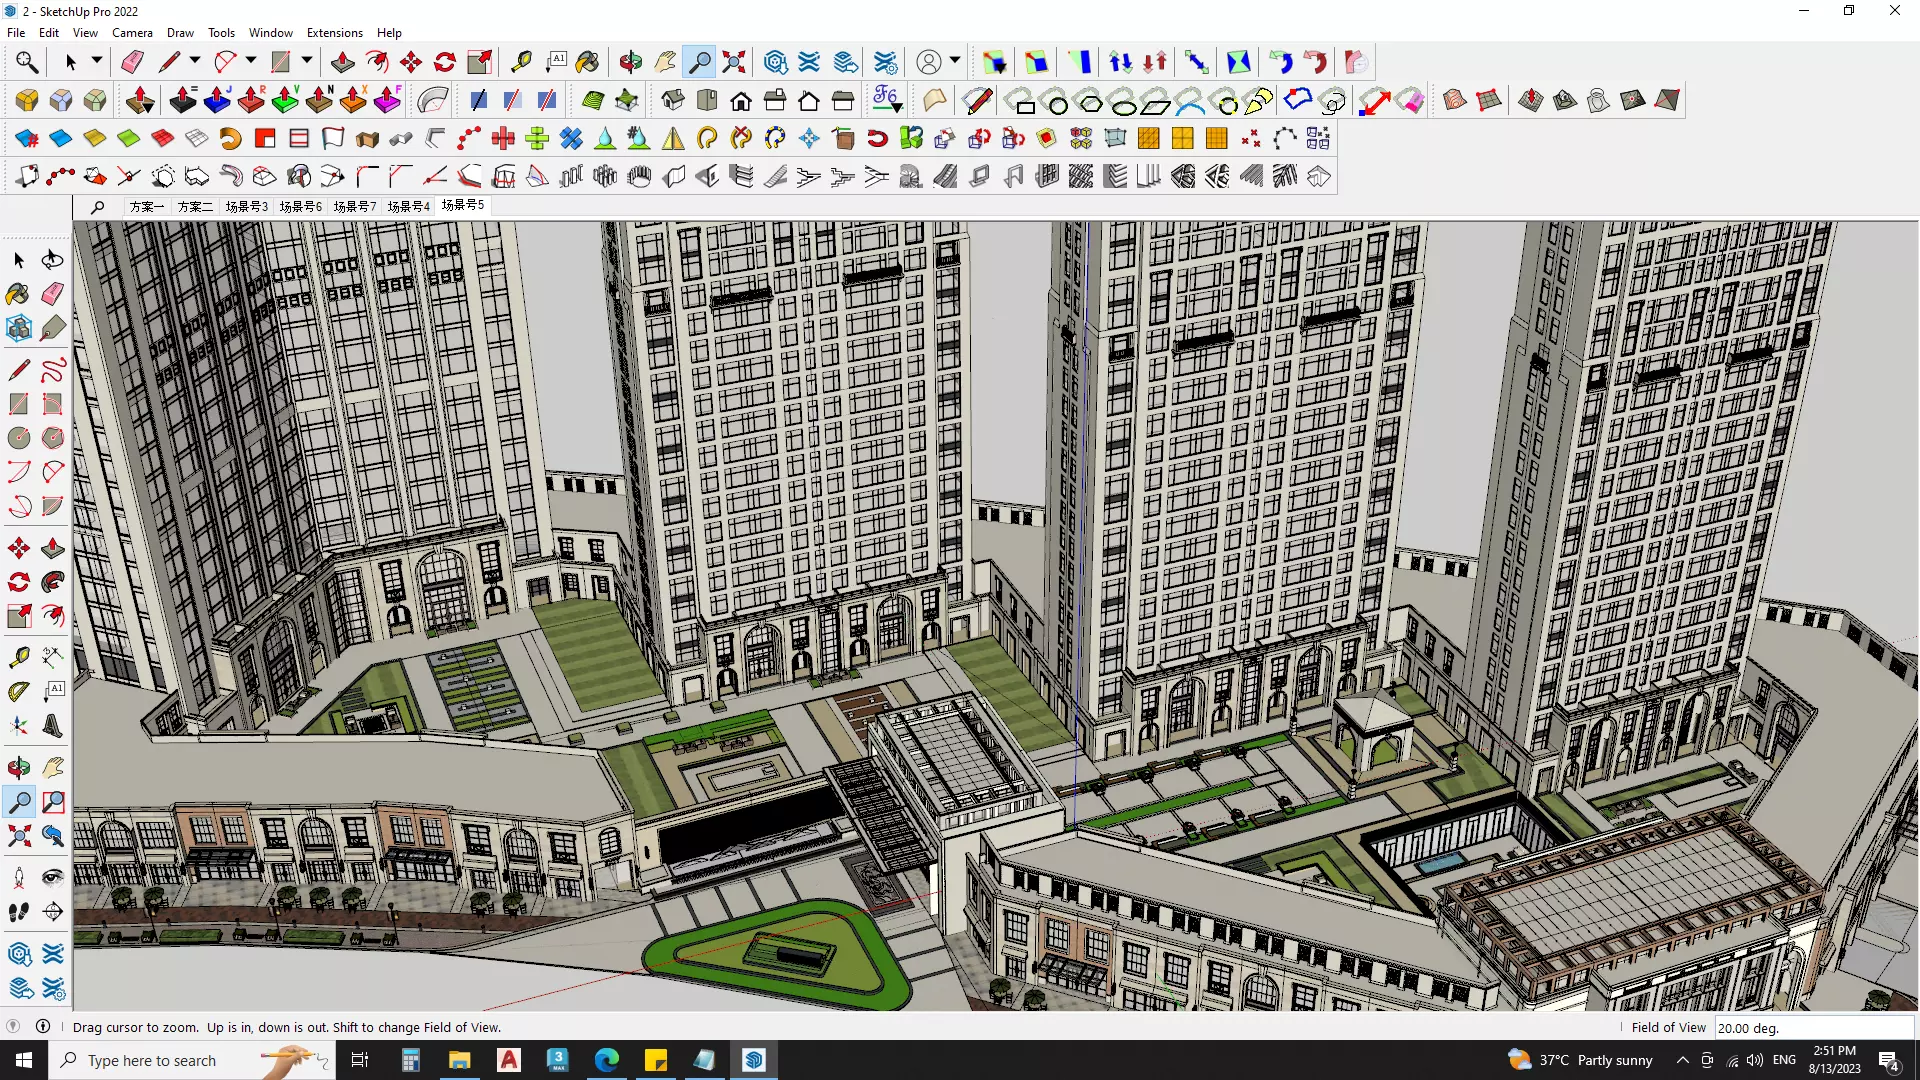Click the status bar info icon
This screenshot has width=1920, height=1080.
[43, 1027]
